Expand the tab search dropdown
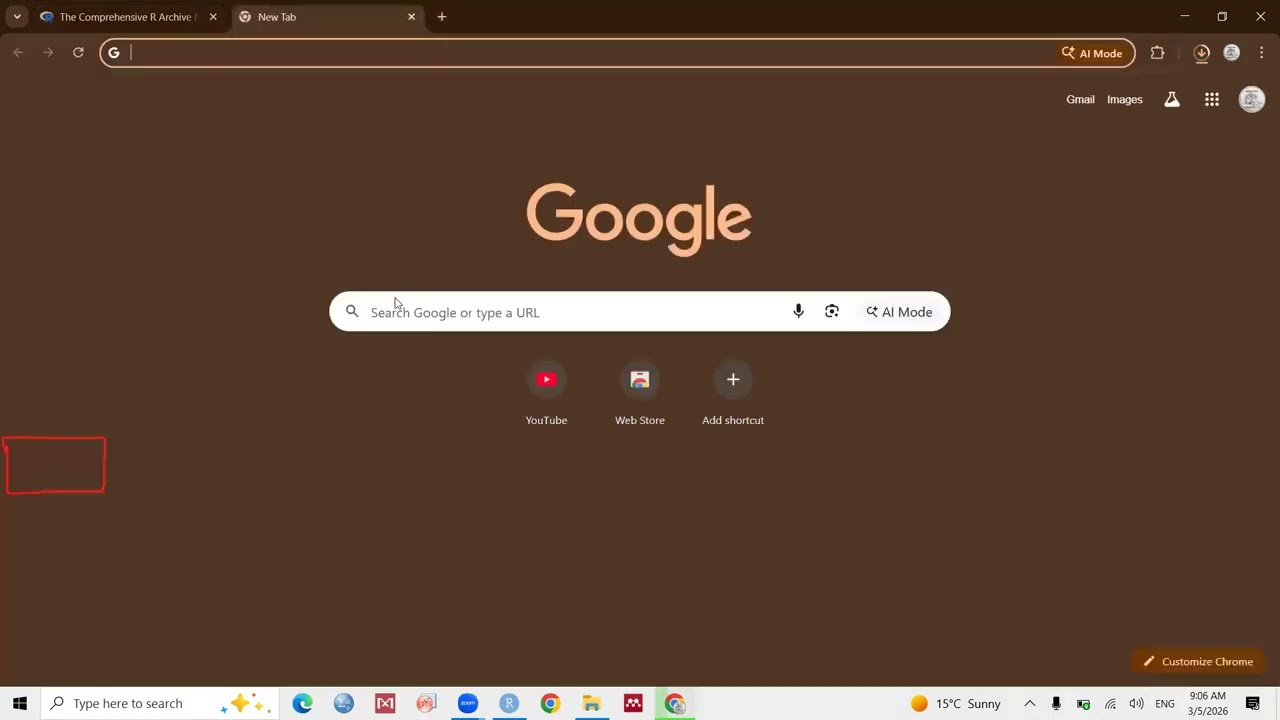1280x720 pixels. (x=17, y=17)
